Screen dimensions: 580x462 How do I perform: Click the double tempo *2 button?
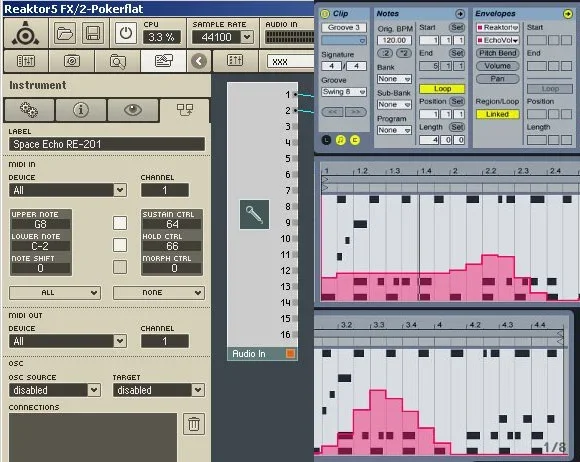pos(404,53)
